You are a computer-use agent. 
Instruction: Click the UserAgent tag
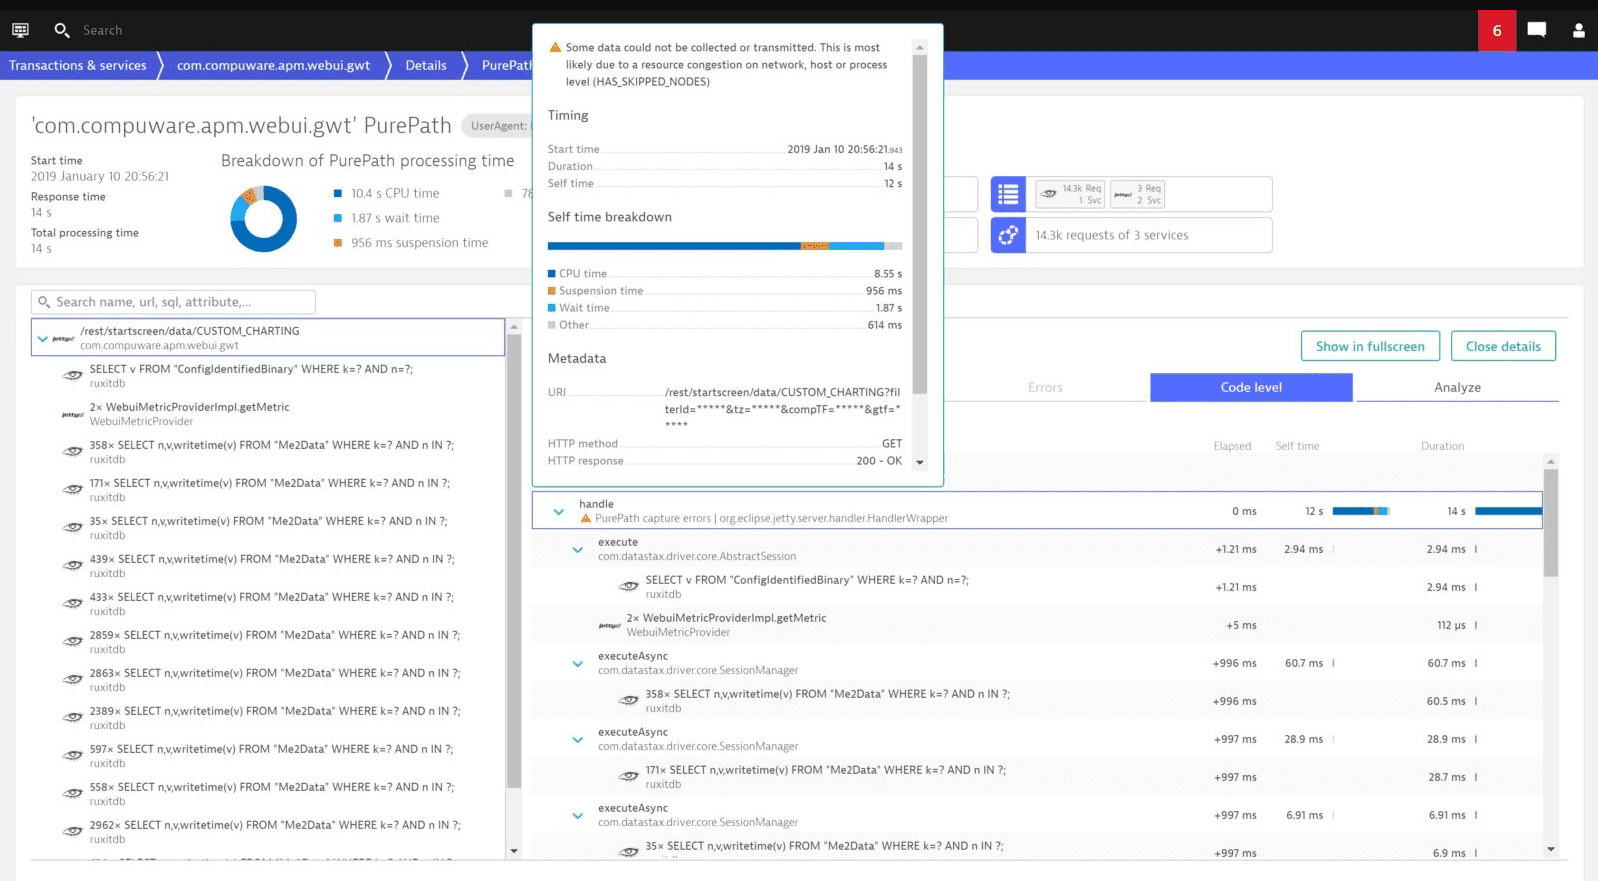tap(497, 125)
